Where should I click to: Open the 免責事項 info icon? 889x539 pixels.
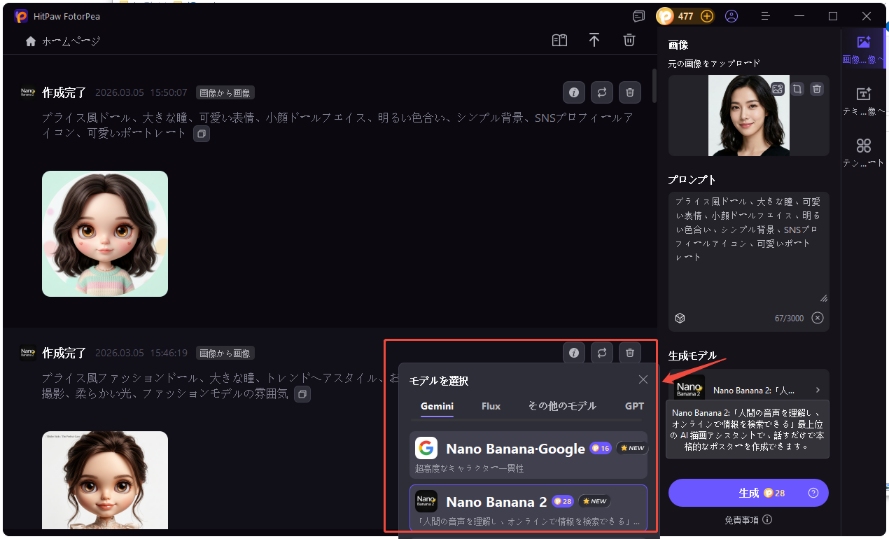(767, 520)
